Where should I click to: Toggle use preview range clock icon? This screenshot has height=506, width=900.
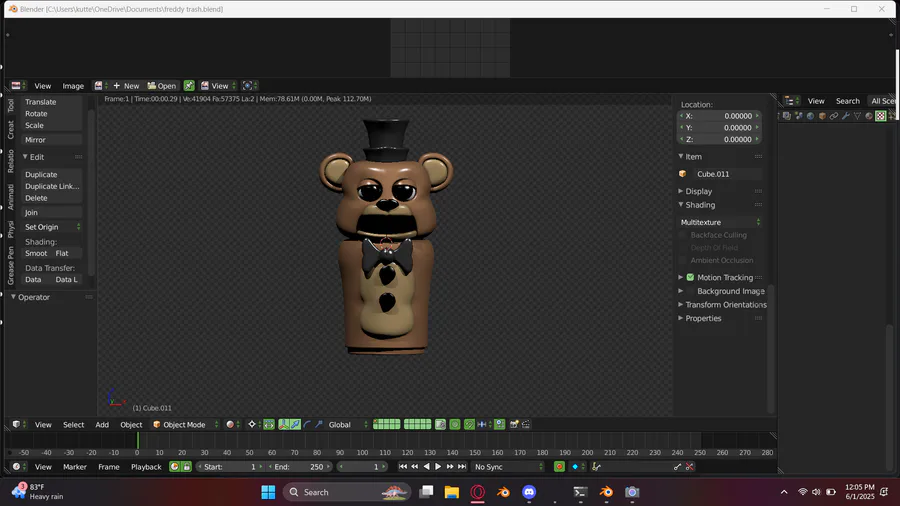174,467
